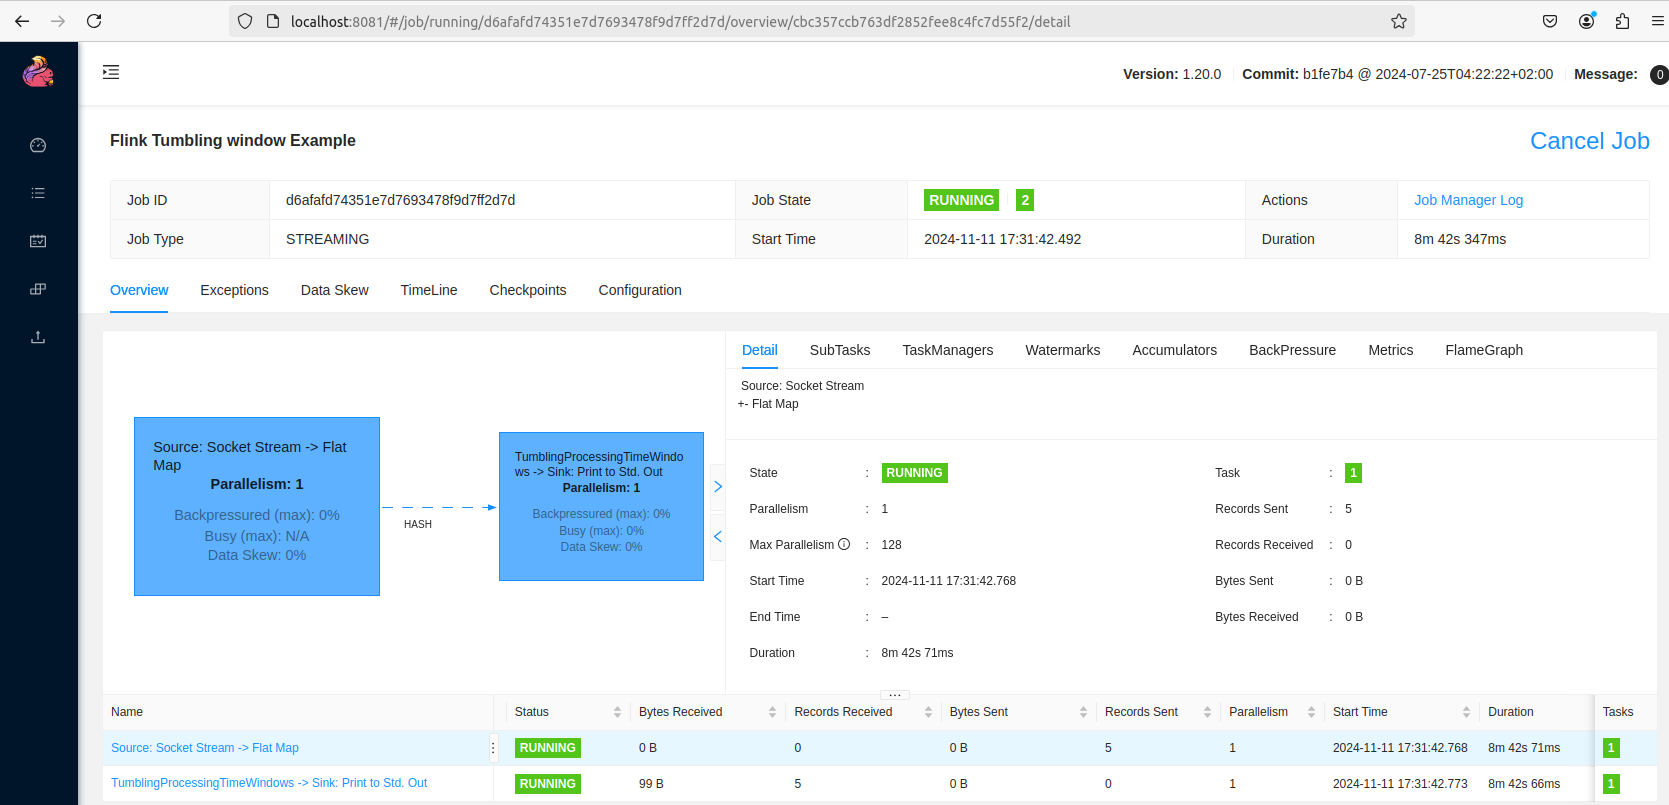Click the message count badge

pos(1660,74)
